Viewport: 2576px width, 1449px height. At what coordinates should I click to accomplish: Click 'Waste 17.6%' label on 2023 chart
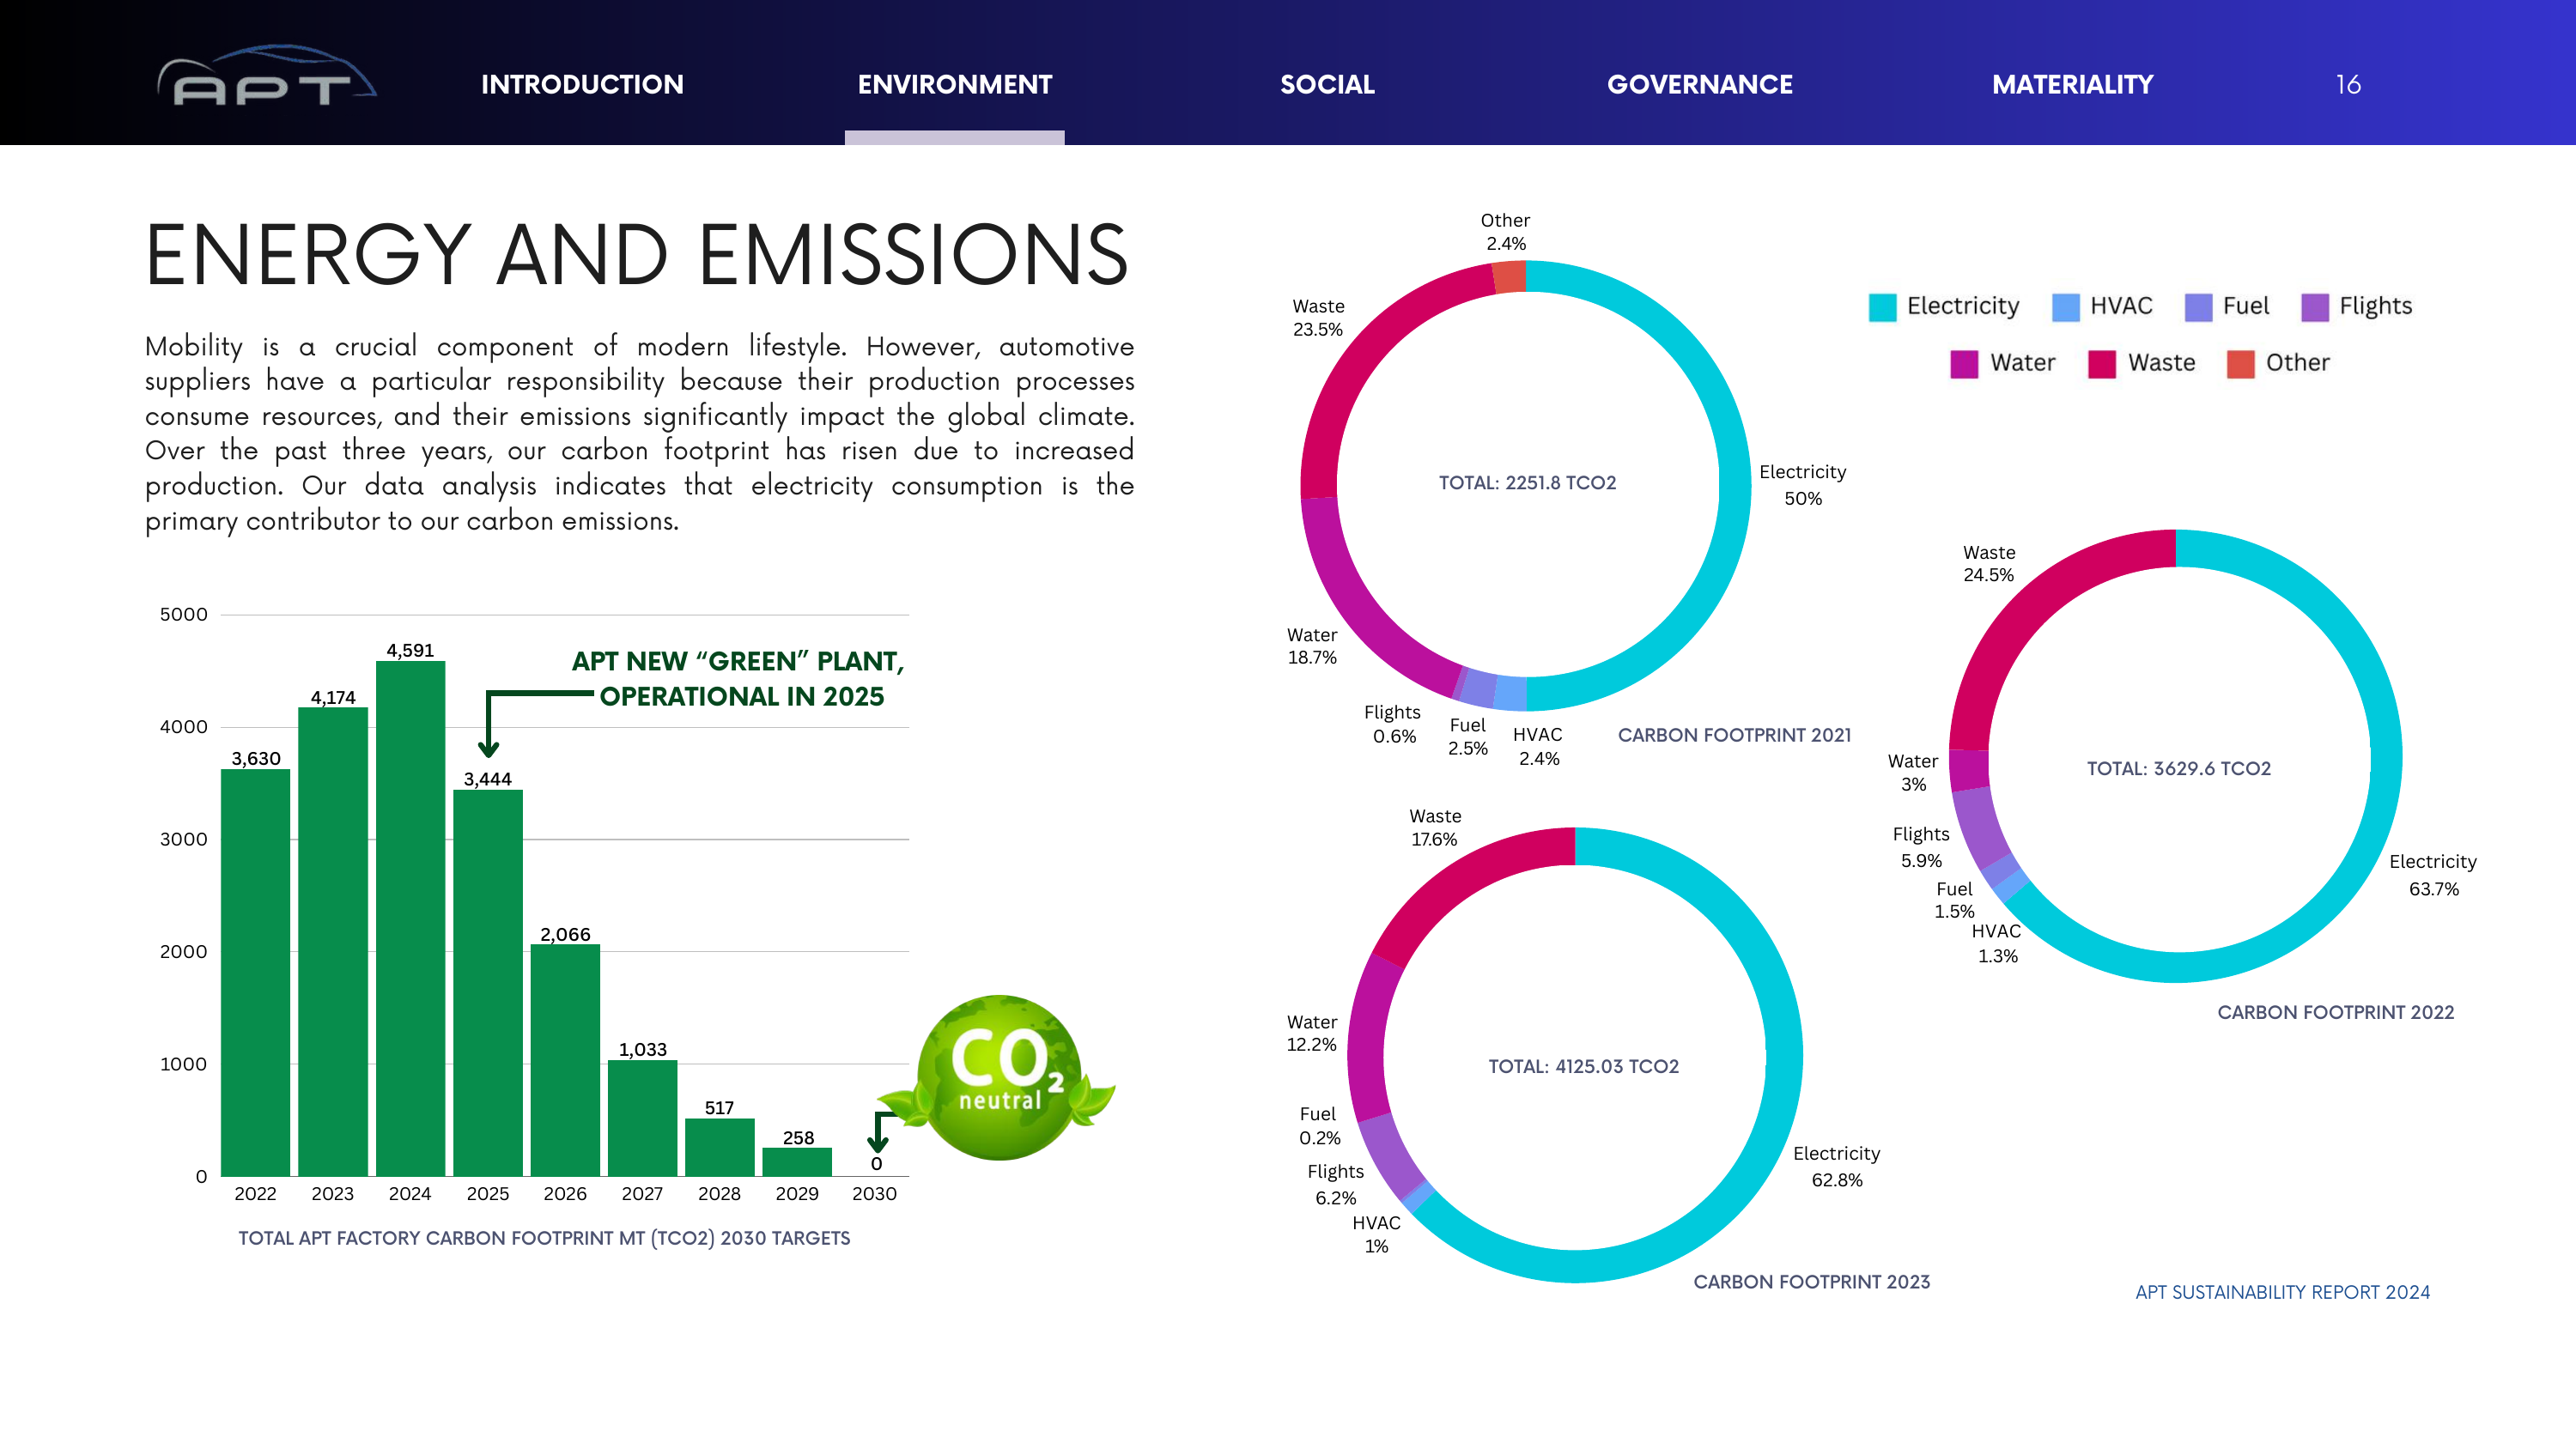click(1434, 827)
